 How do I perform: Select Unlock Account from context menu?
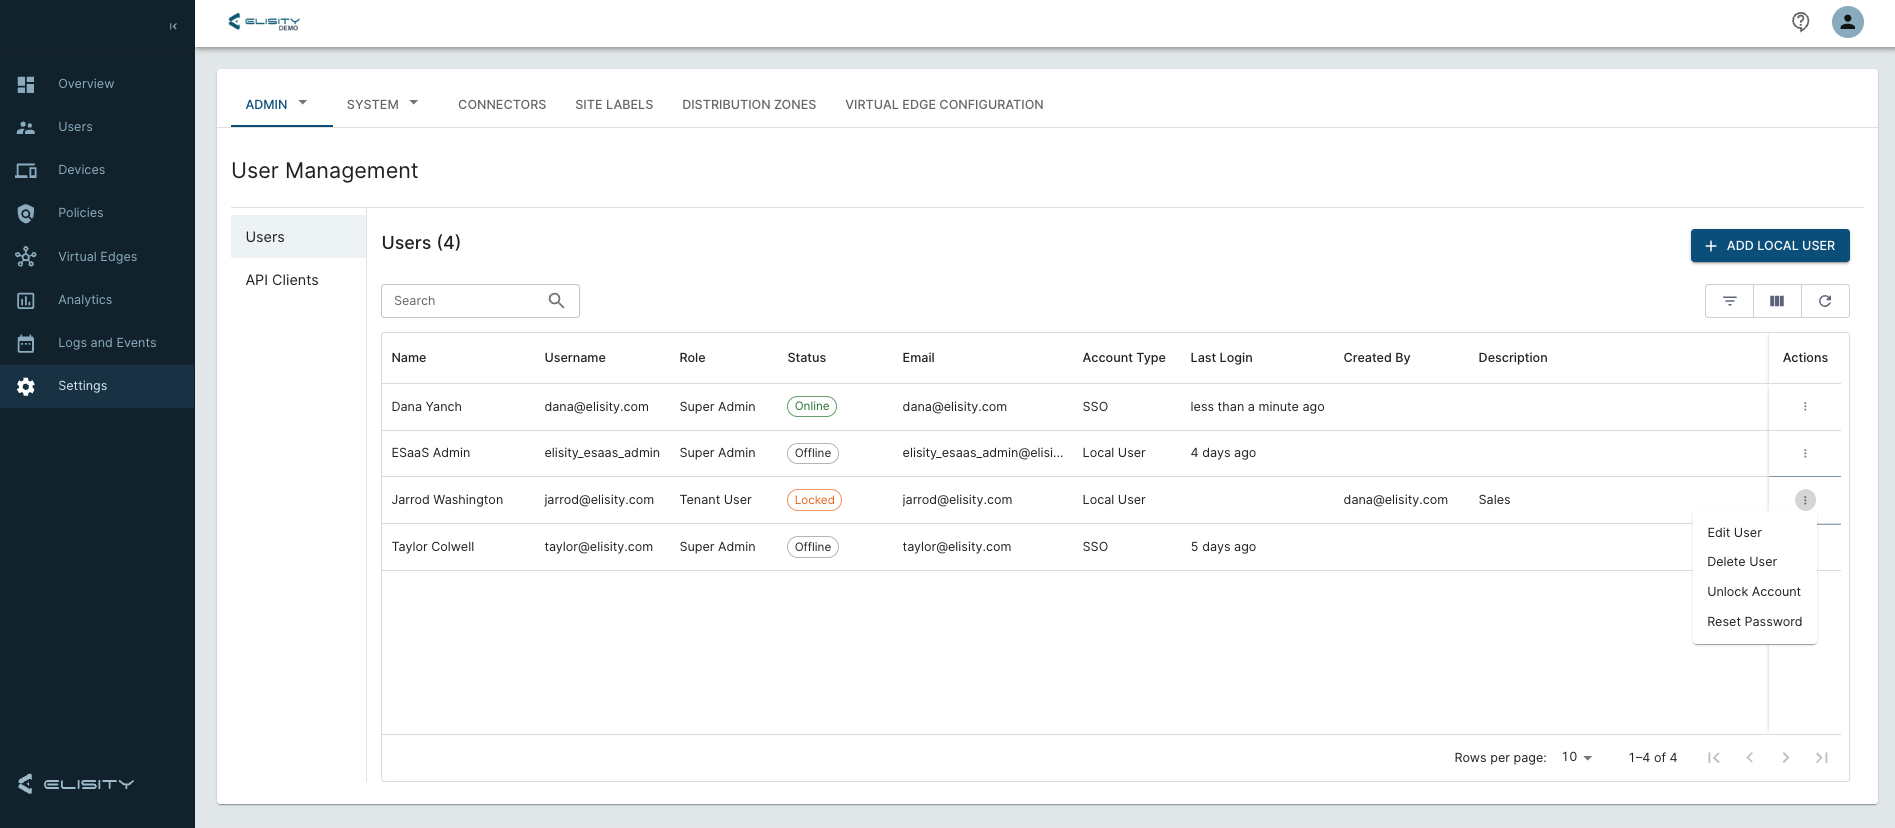(1753, 592)
